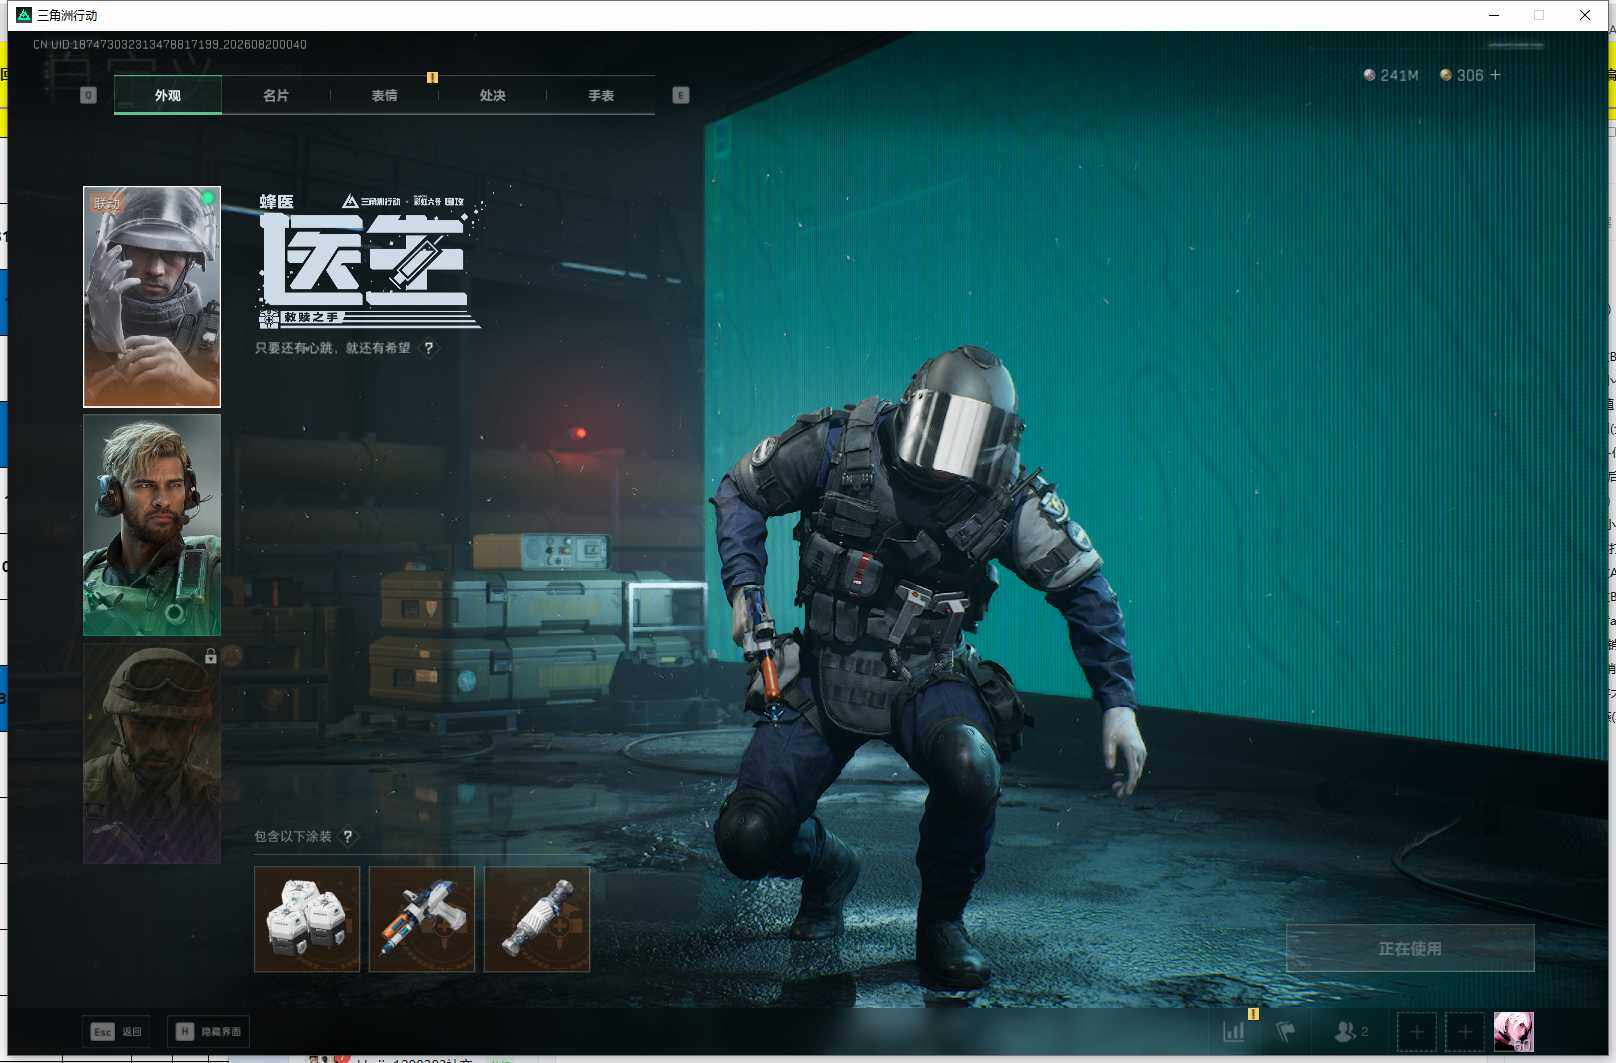1616x1063 pixels.
Task: Click the 救赎之手 subtitle text
Action: 311,317
